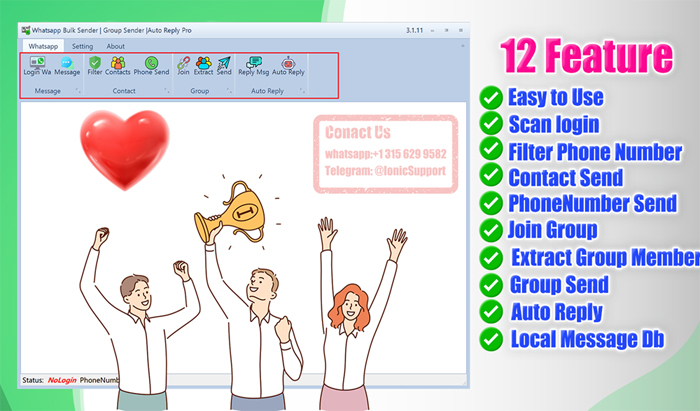Viewport: 700px width, 411px height.
Task: Open the Login Wa tool
Action: (x=38, y=66)
